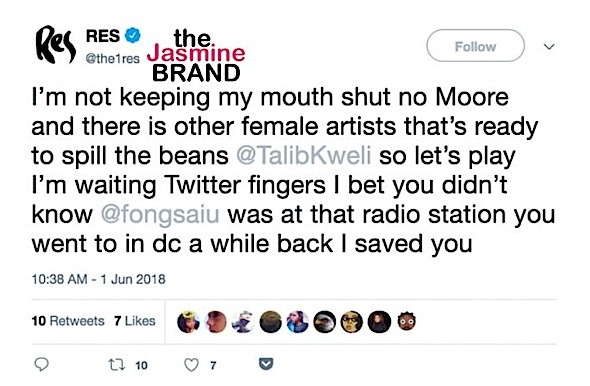The height and width of the screenshot is (386, 590).
Task: Click the blue verified badge
Action: tap(132, 35)
